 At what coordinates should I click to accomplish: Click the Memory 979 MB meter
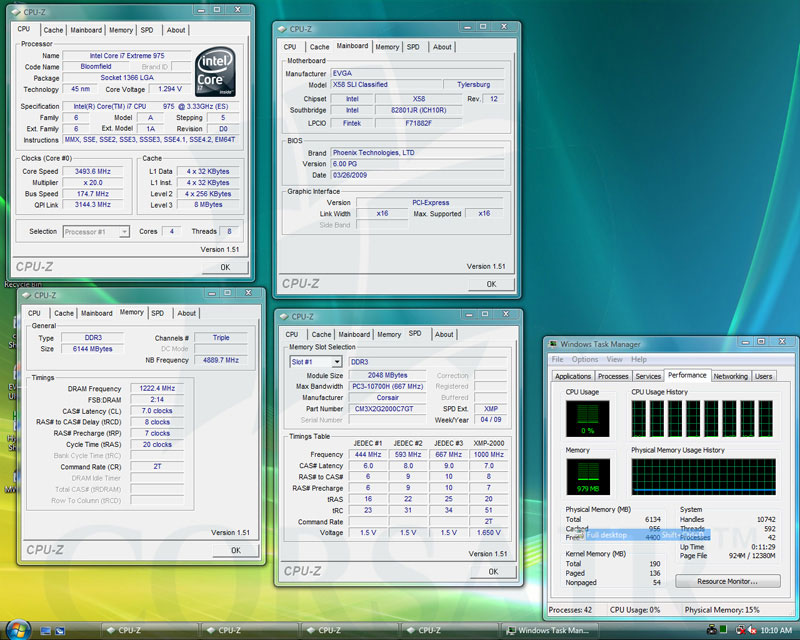click(x=588, y=477)
